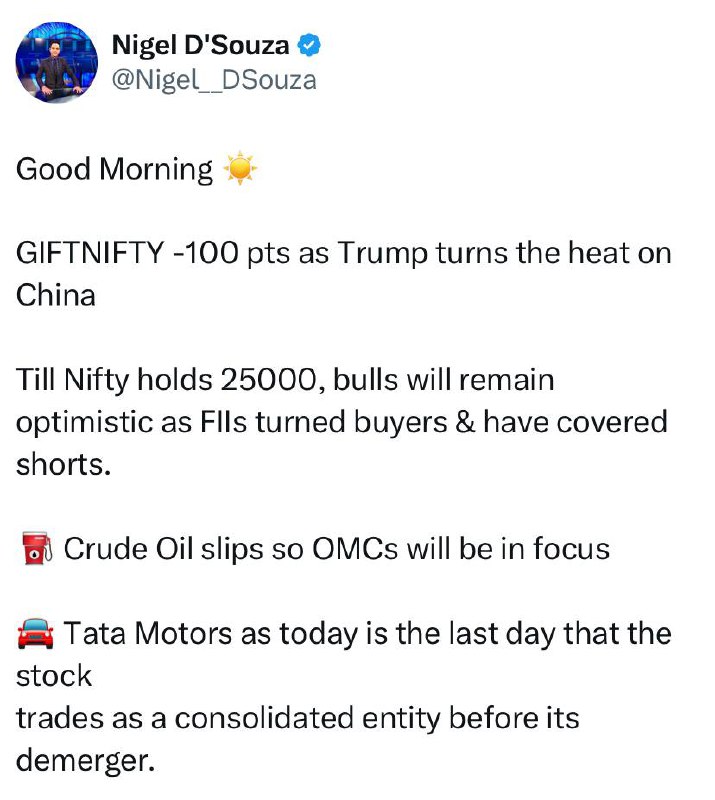Click the red fuel pump emoji
The height and width of the screenshot is (800, 715).
pos(35,549)
